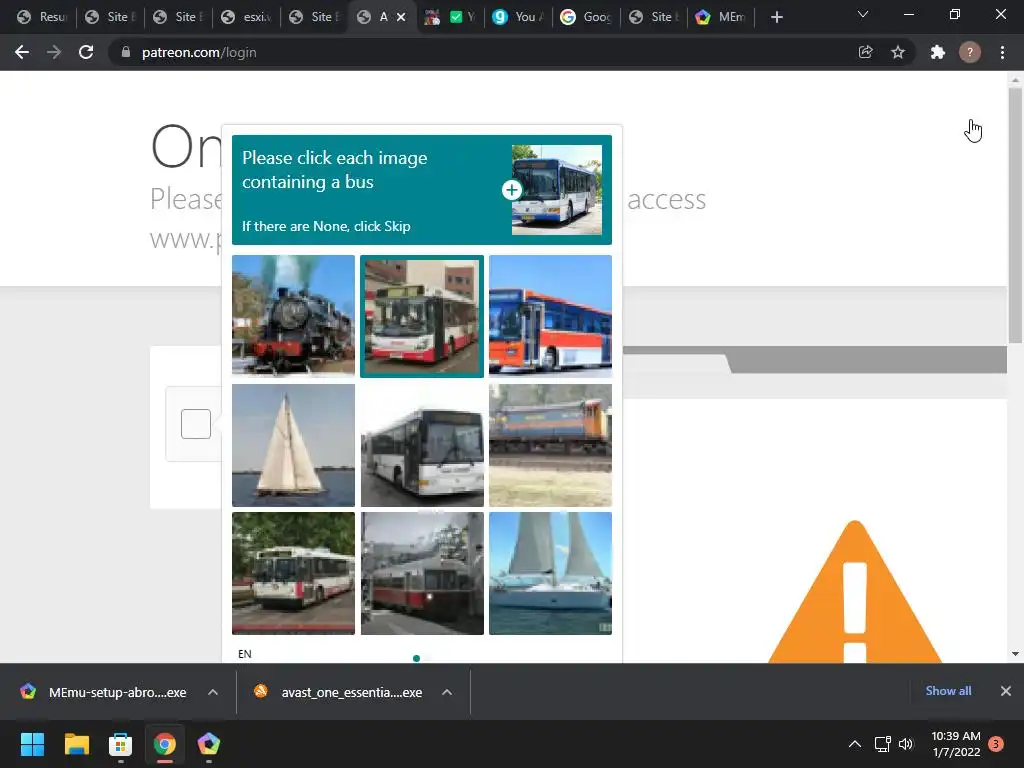This screenshot has height=768, width=1024.
Task: Enlarge the example bus image
Action: (511, 190)
